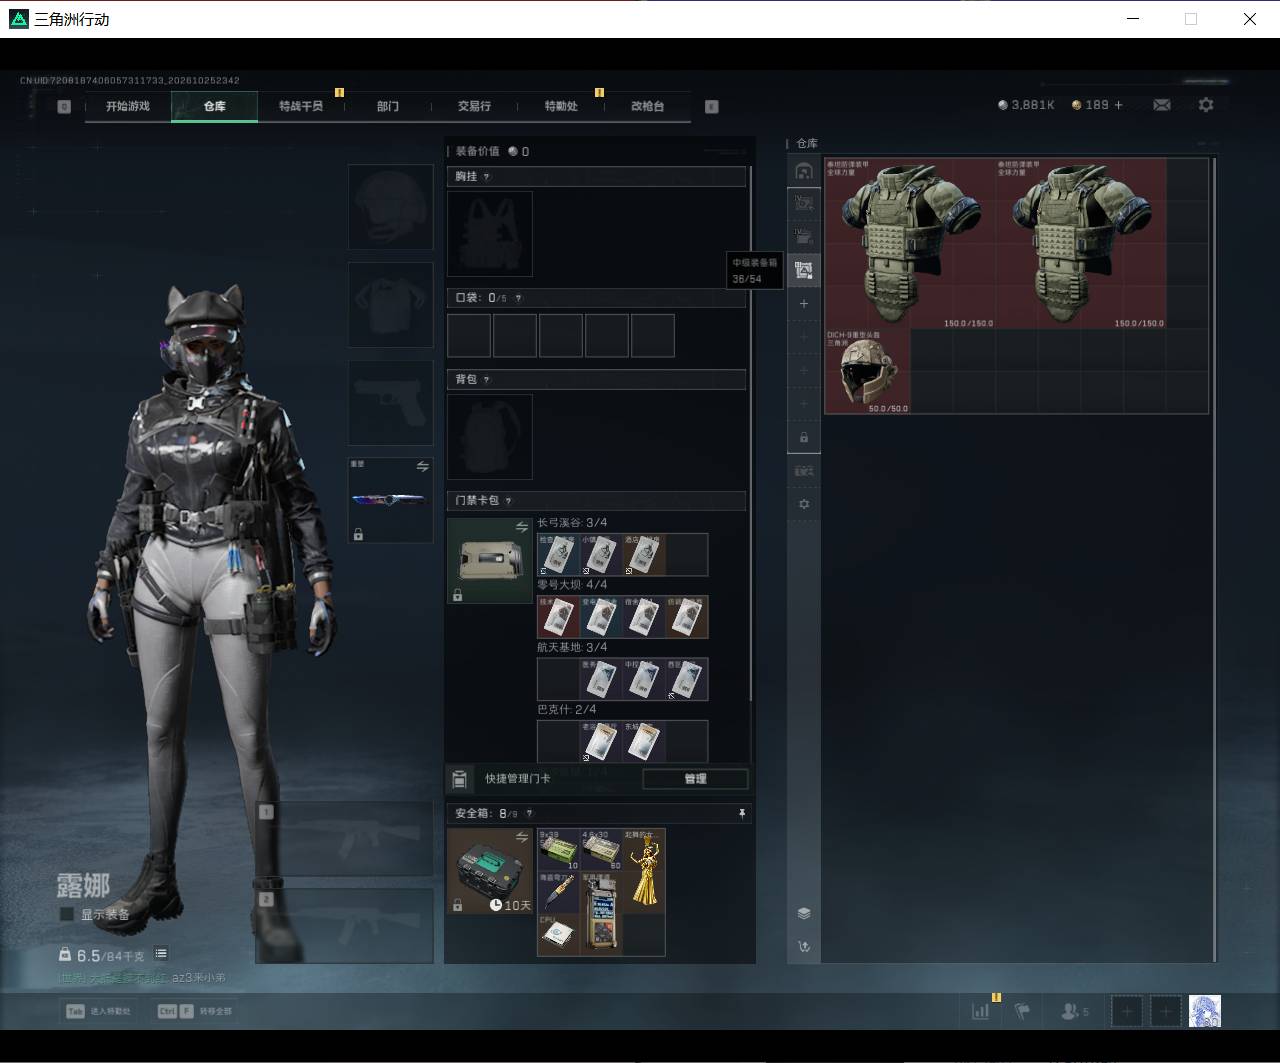Open the settings gear in top bar
Screen dimensions: 1280x1063
tap(1206, 105)
